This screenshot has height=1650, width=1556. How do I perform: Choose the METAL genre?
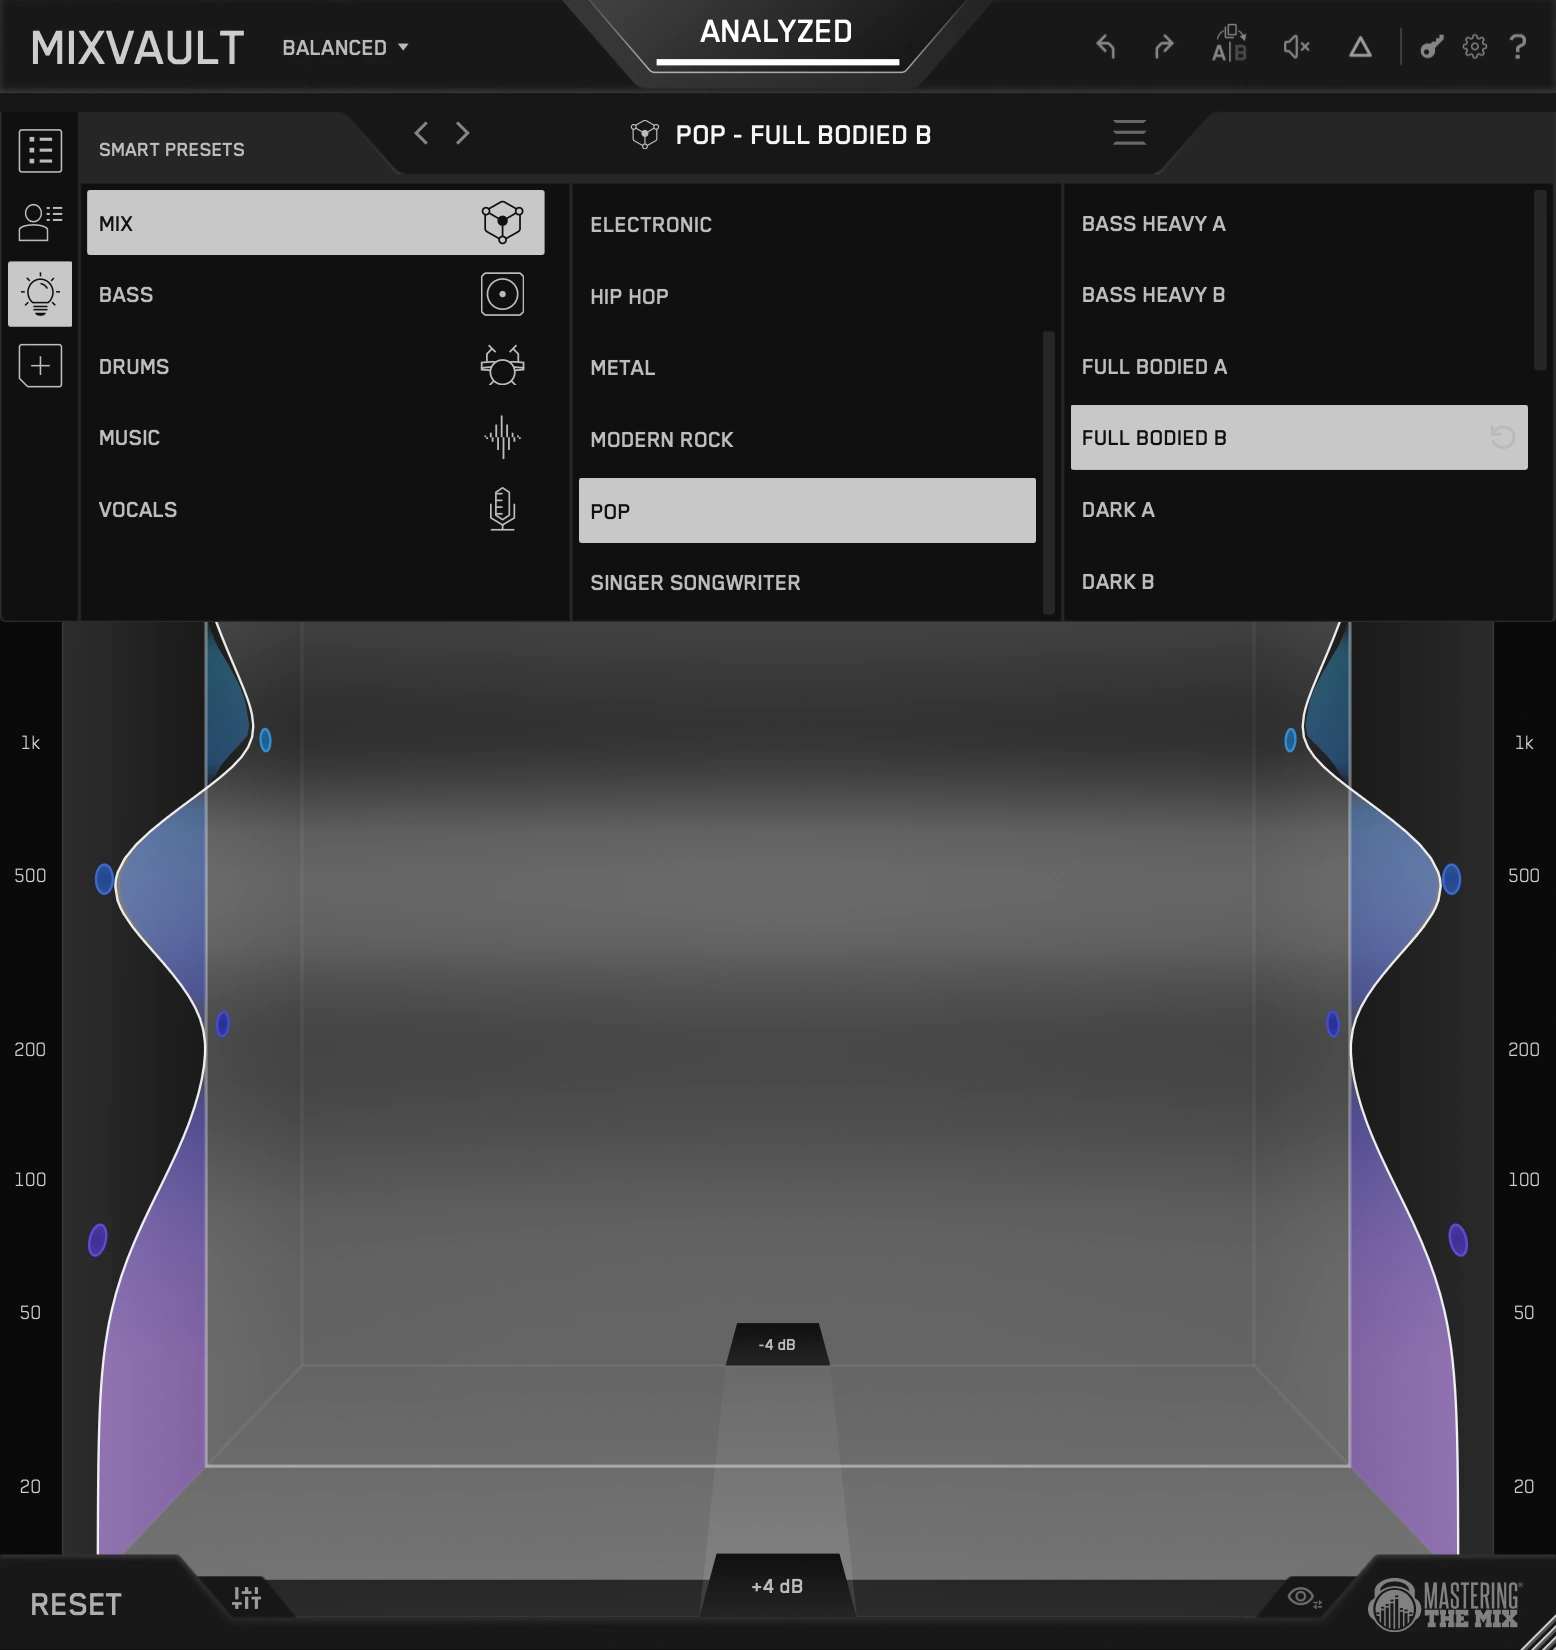click(807, 368)
